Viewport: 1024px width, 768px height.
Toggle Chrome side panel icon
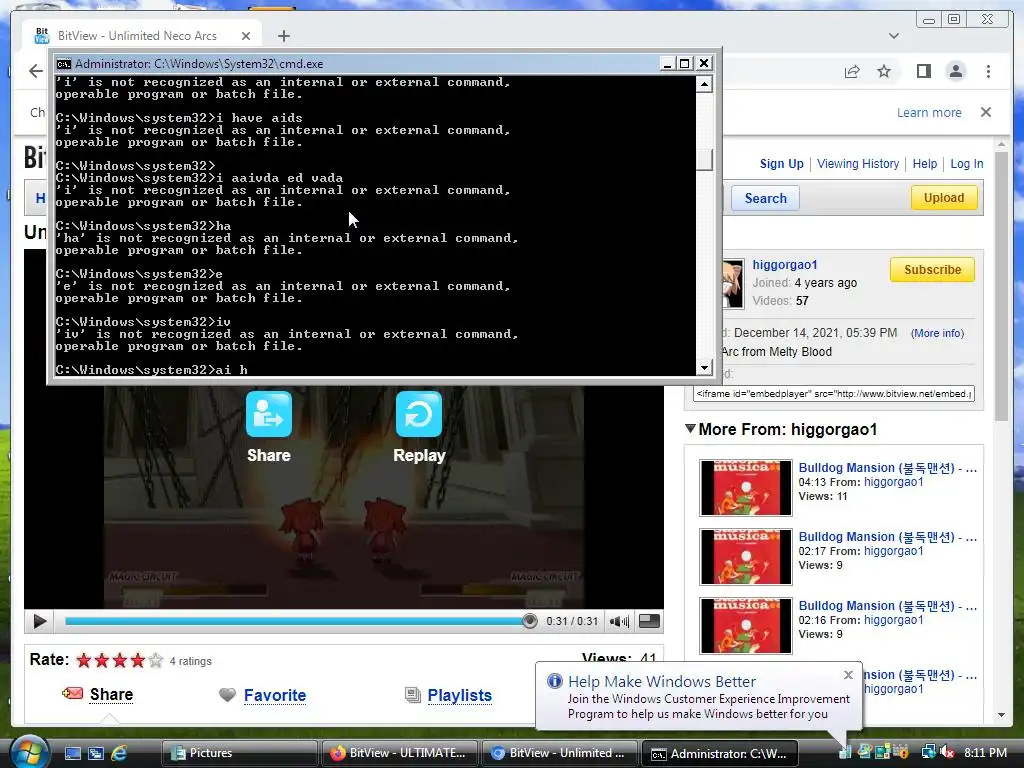coord(923,71)
